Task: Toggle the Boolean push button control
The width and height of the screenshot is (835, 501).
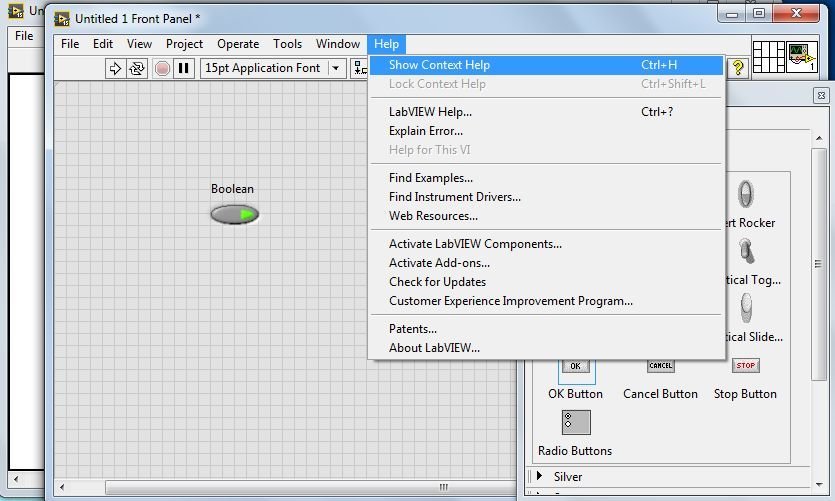Action: [234, 215]
